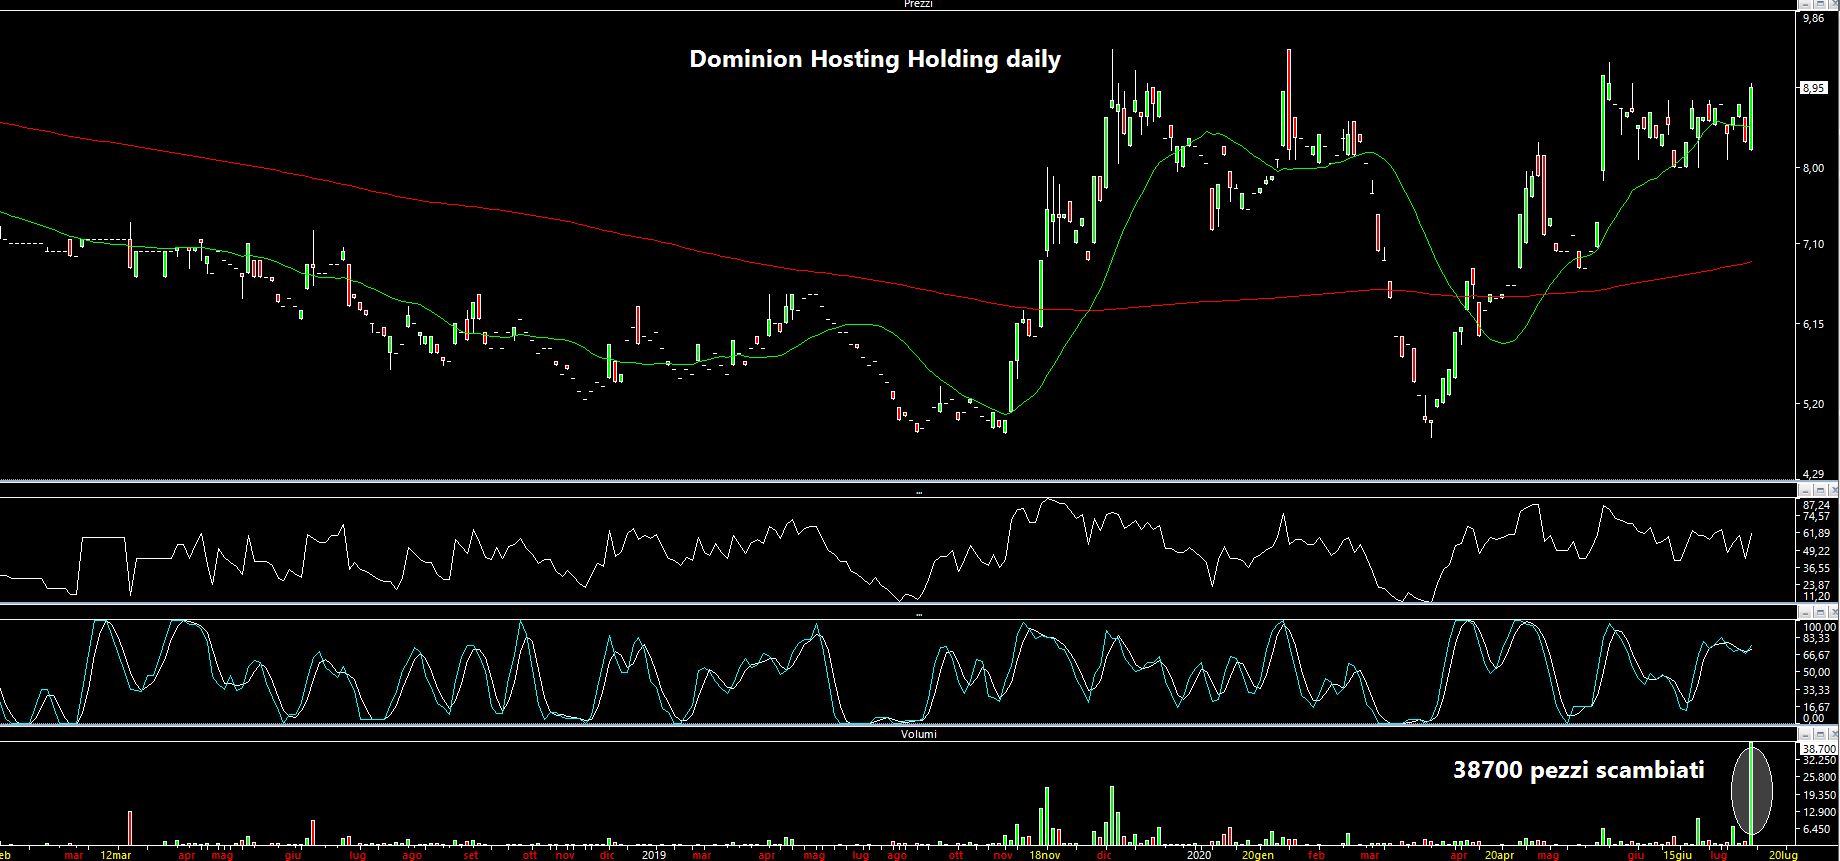Screen dimensions: 1840x861
Task: Click the 6,15 price axis value
Action: [x=1812, y=324]
